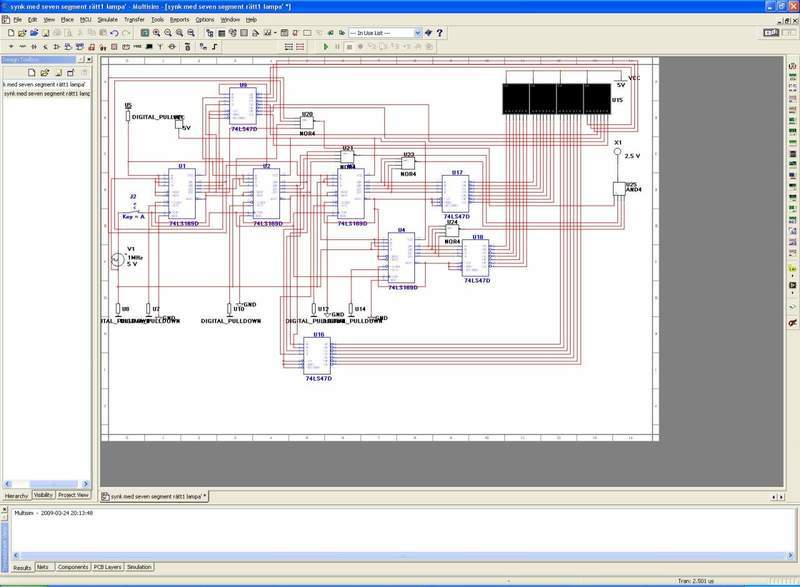This screenshot has height=587, width=800.
Task: Open the Transfer menu
Action: click(x=134, y=19)
